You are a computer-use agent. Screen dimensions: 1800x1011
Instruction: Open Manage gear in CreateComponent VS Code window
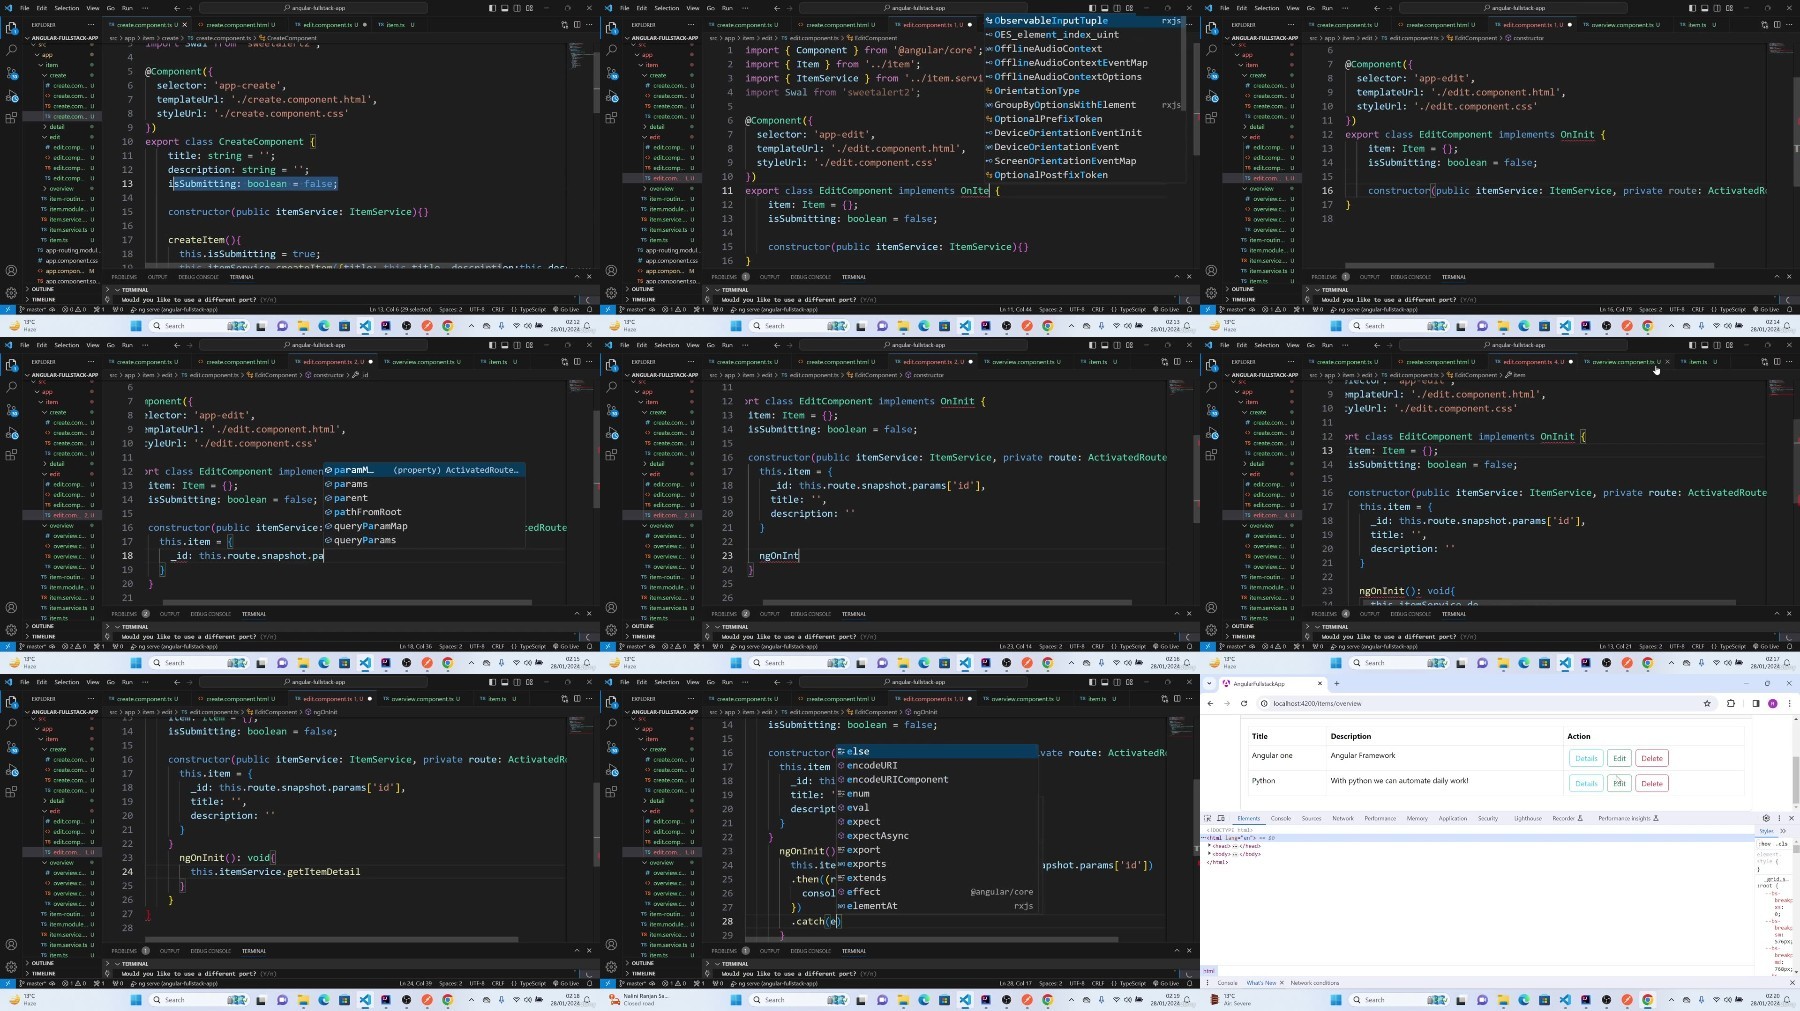pyautogui.click(x=12, y=293)
